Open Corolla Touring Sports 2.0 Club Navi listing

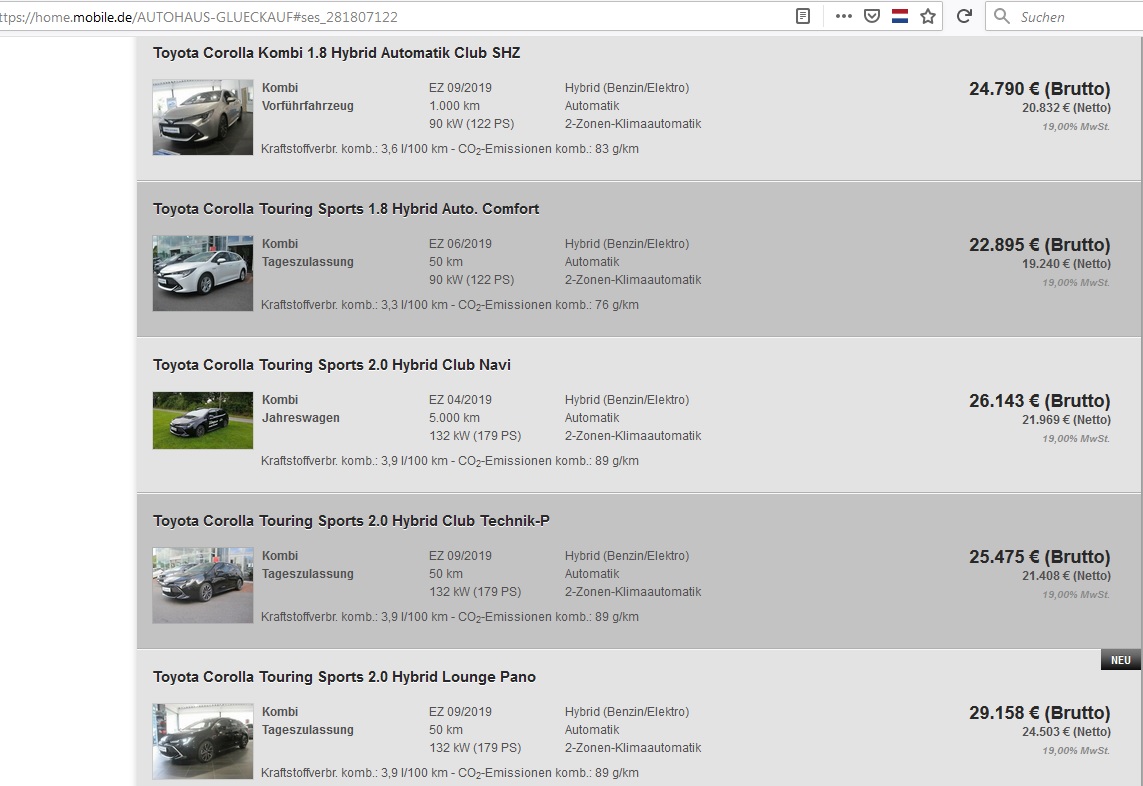[x=332, y=365]
